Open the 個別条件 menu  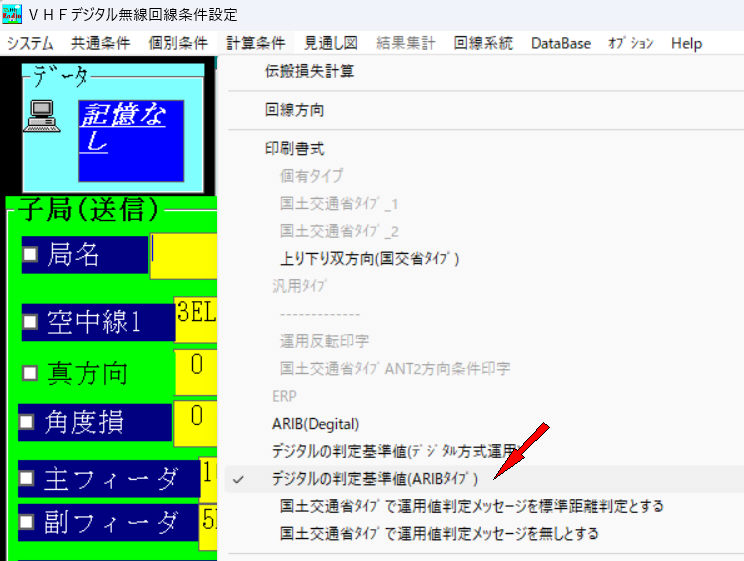coord(177,43)
